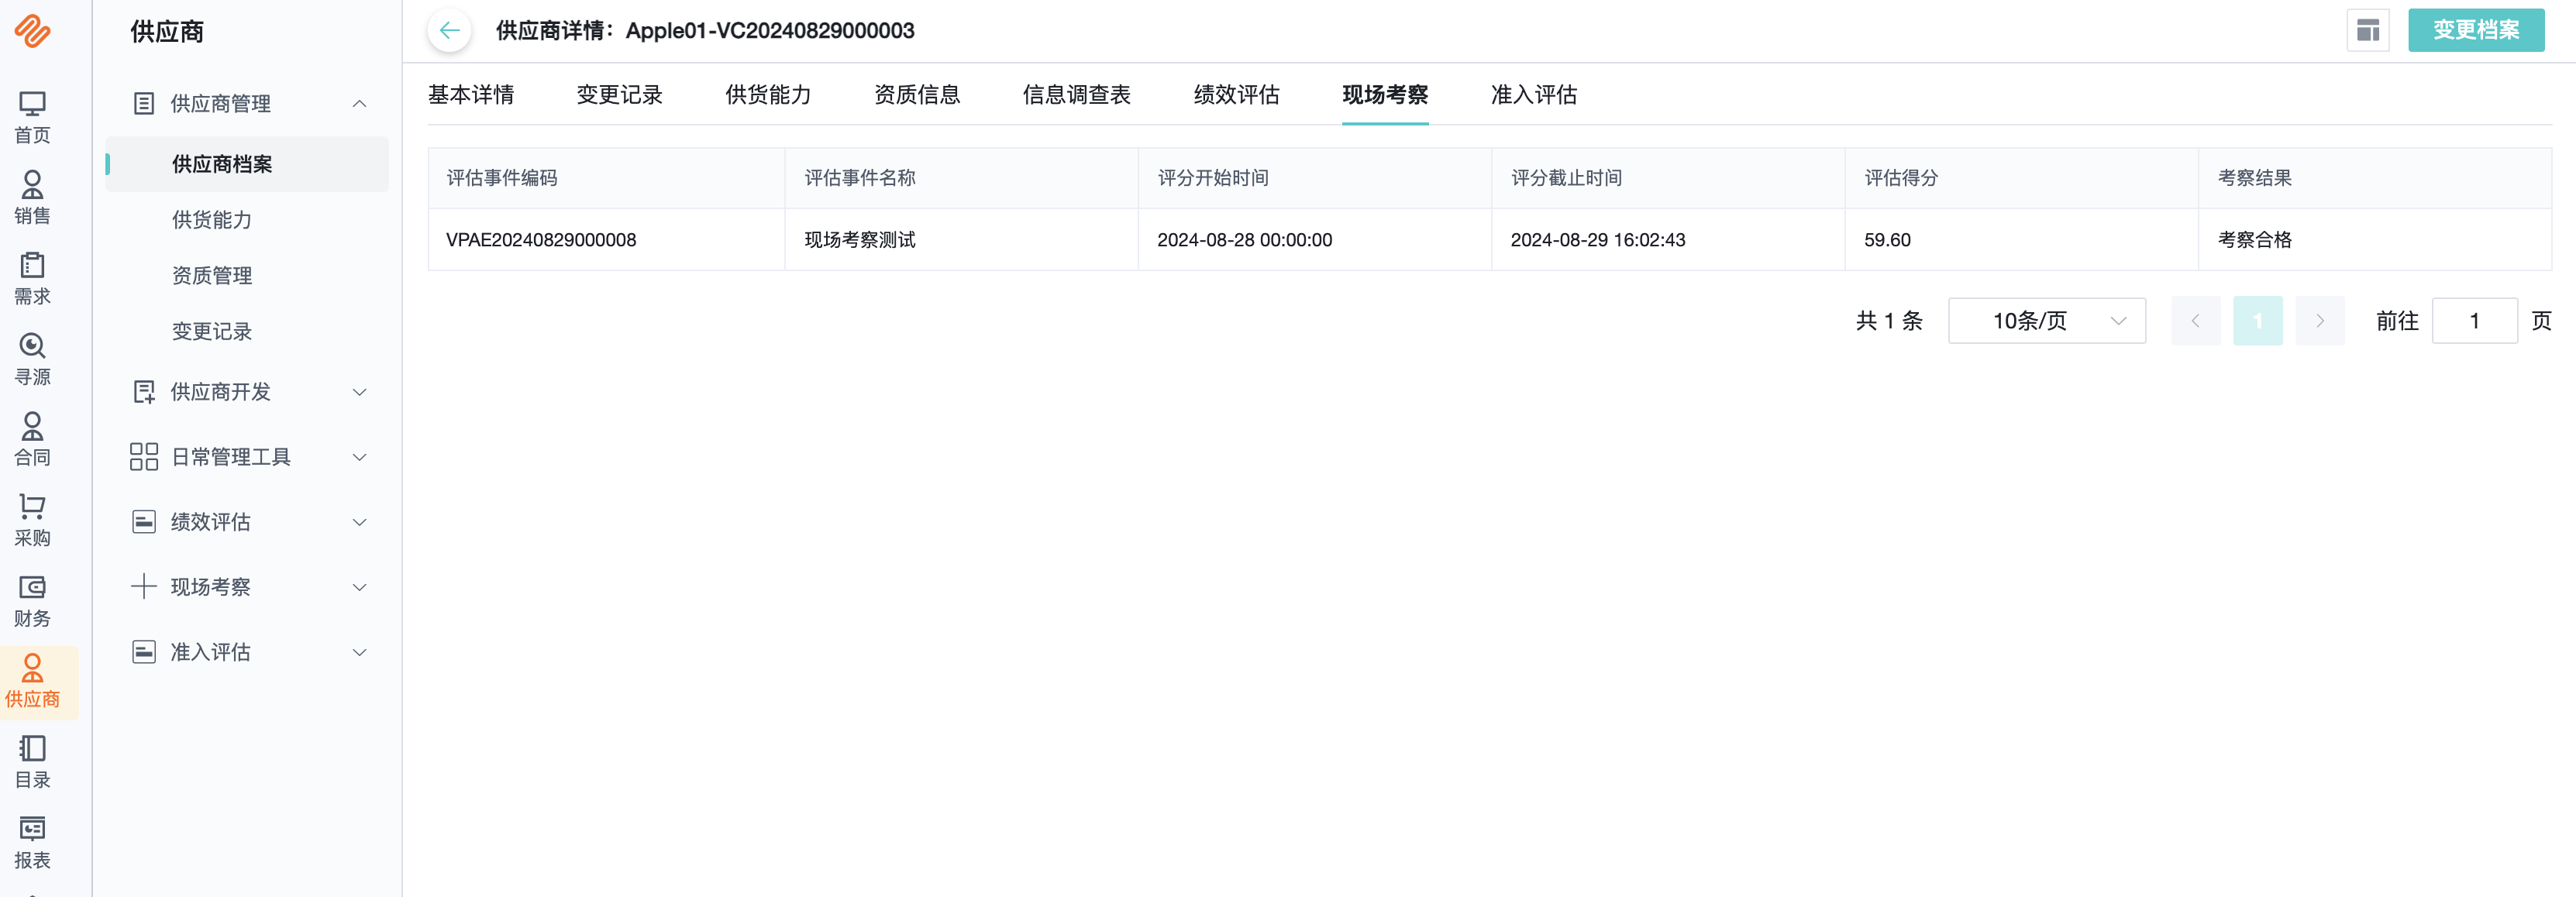Click the back arrow icon
Viewport: 2576px width, 897px height.
(450, 30)
